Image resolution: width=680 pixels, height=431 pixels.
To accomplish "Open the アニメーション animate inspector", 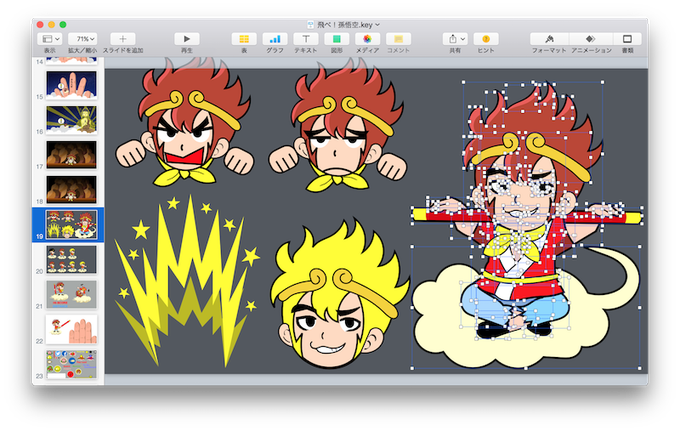I will [591, 39].
